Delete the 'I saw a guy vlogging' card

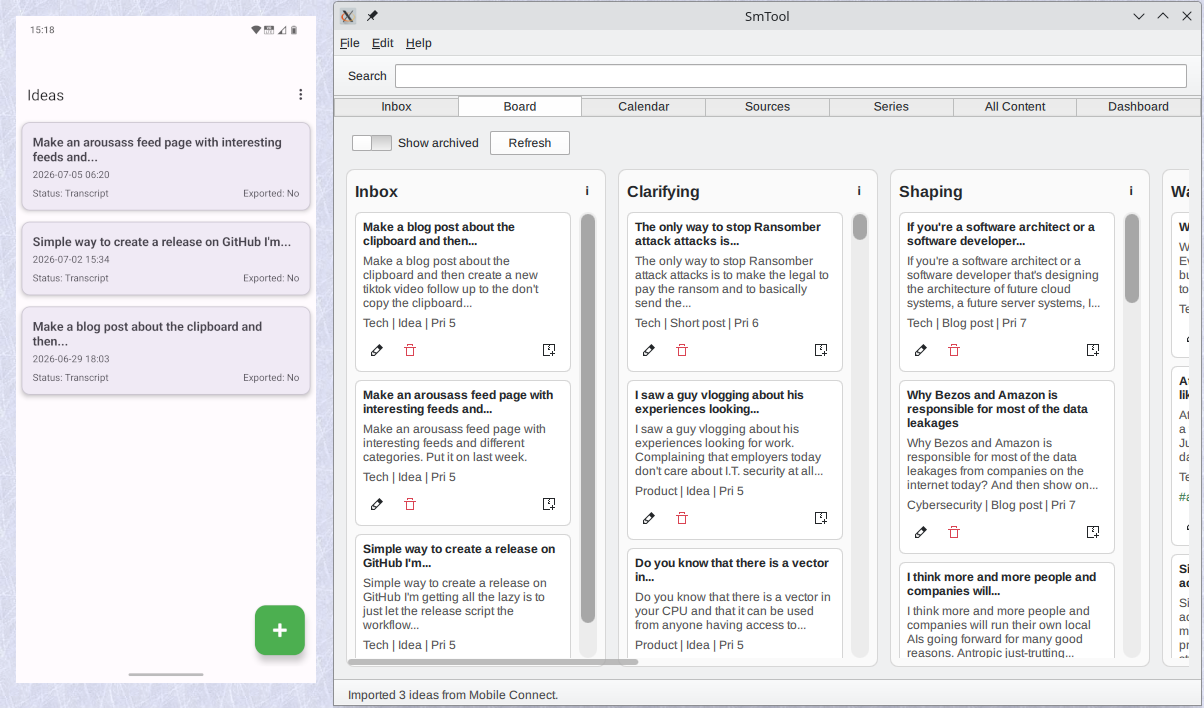682,518
